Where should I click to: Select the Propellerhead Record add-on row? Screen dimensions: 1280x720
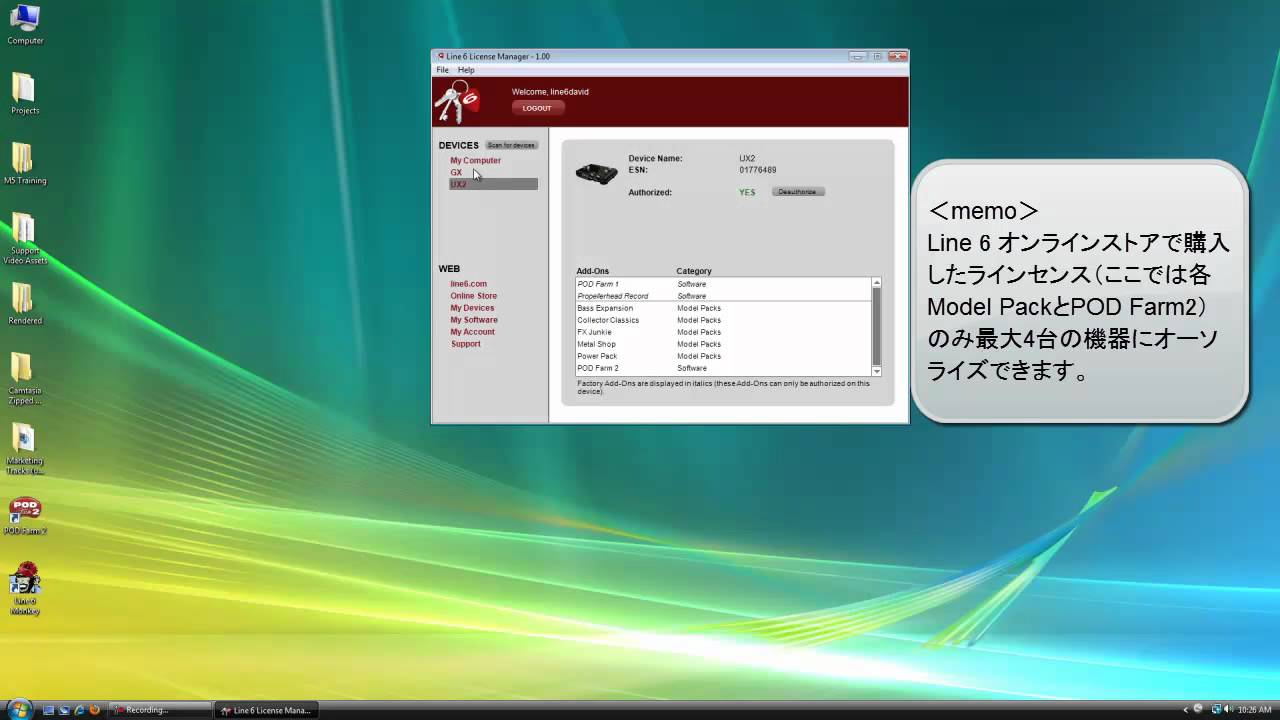pyautogui.click(x=723, y=296)
